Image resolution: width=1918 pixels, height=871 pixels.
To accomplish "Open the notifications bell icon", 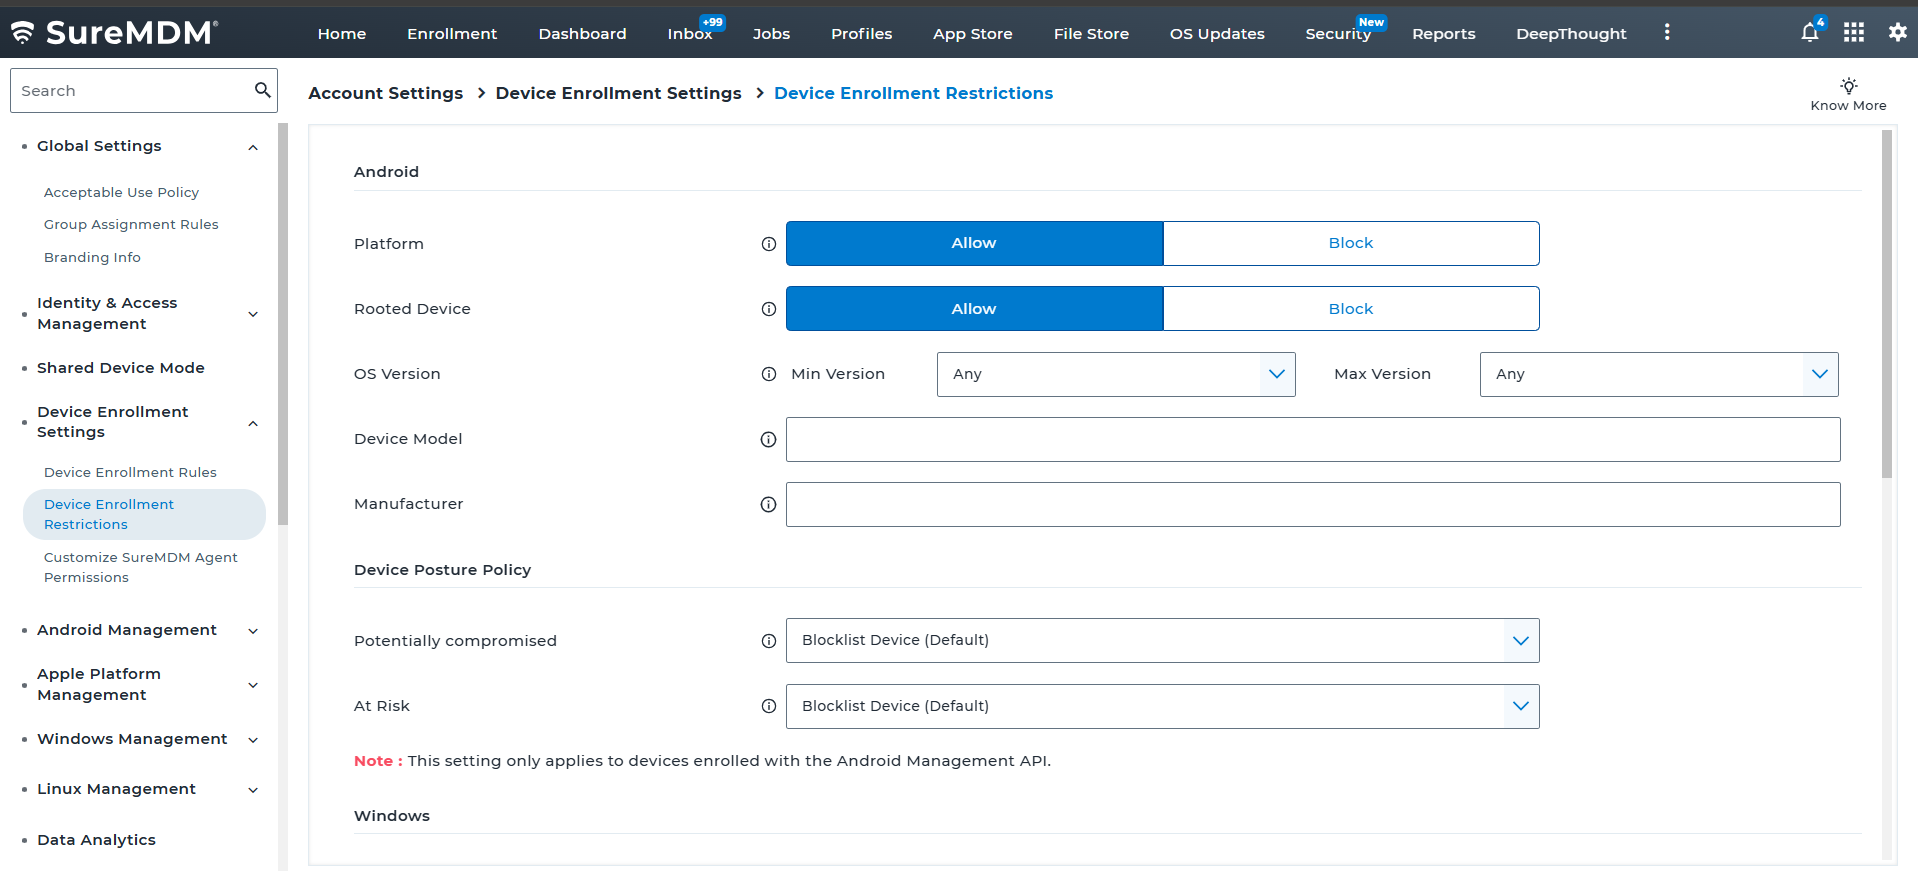I will point(1809,33).
